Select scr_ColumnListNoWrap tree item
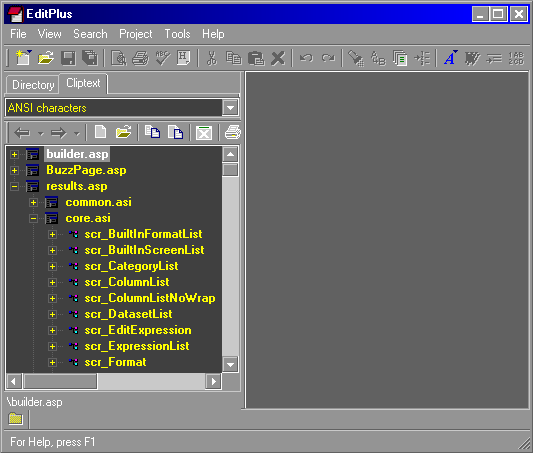Image resolution: width=534 pixels, height=454 pixels. [x=150, y=298]
